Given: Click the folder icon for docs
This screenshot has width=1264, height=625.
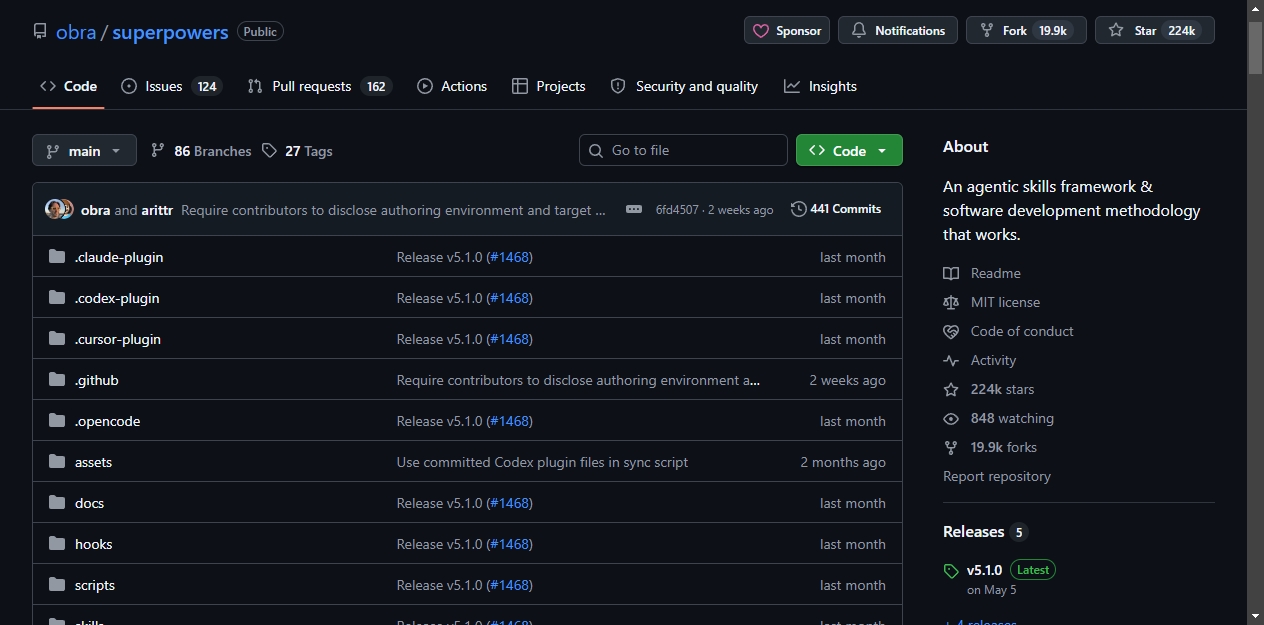Looking at the screenshot, I should click(57, 503).
